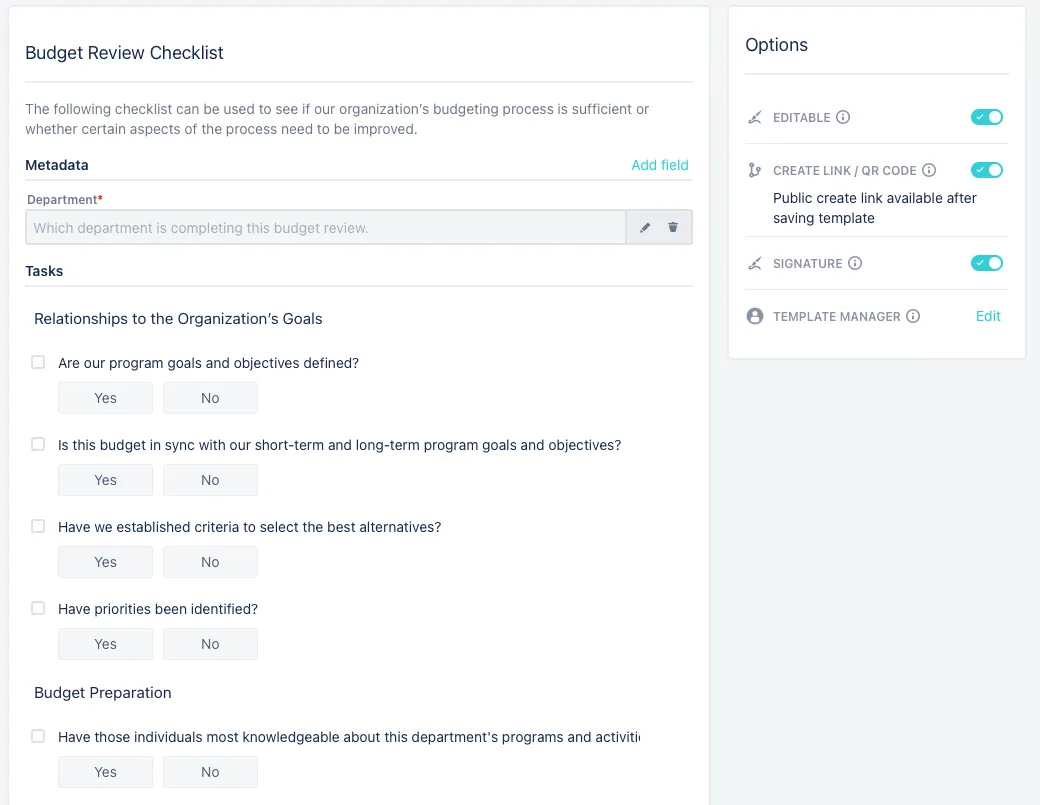Check the established criteria for alternatives checkbox
1040x805 pixels.
tap(38, 526)
